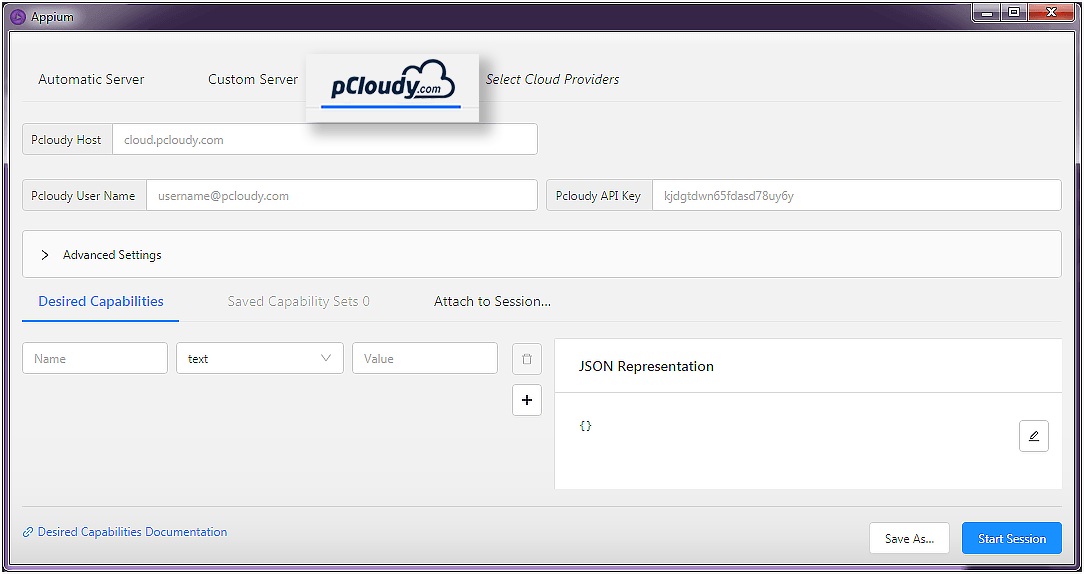The image size is (1084, 574).
Task: Switch to Attach to Session tab
Action: pos(492,302)
